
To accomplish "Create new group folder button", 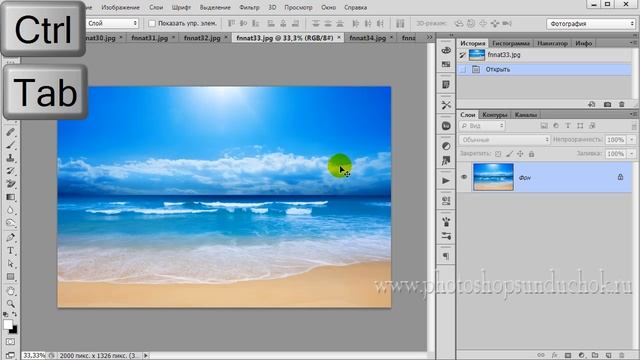I will 595,356.
